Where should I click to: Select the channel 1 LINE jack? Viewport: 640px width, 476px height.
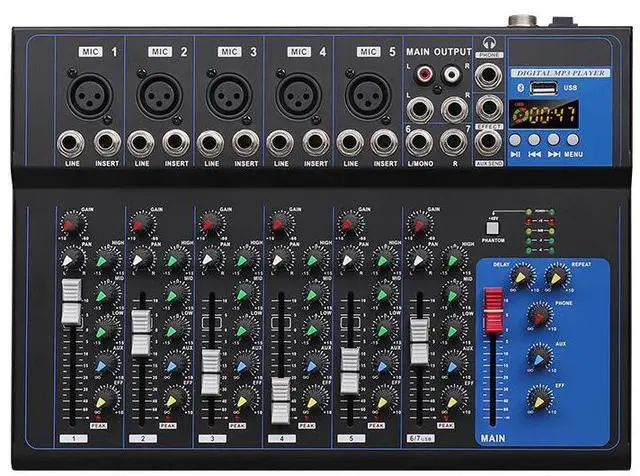(x=71, y=144)
